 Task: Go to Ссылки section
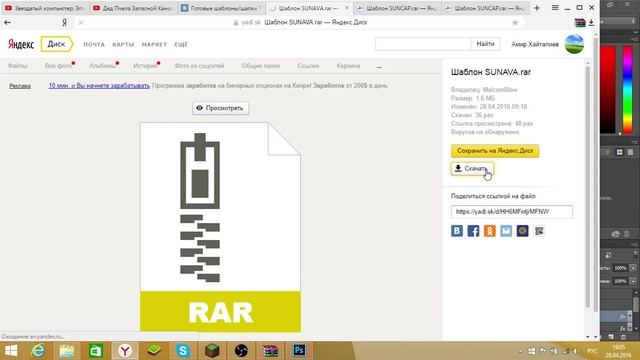click(x=308, y=66)
